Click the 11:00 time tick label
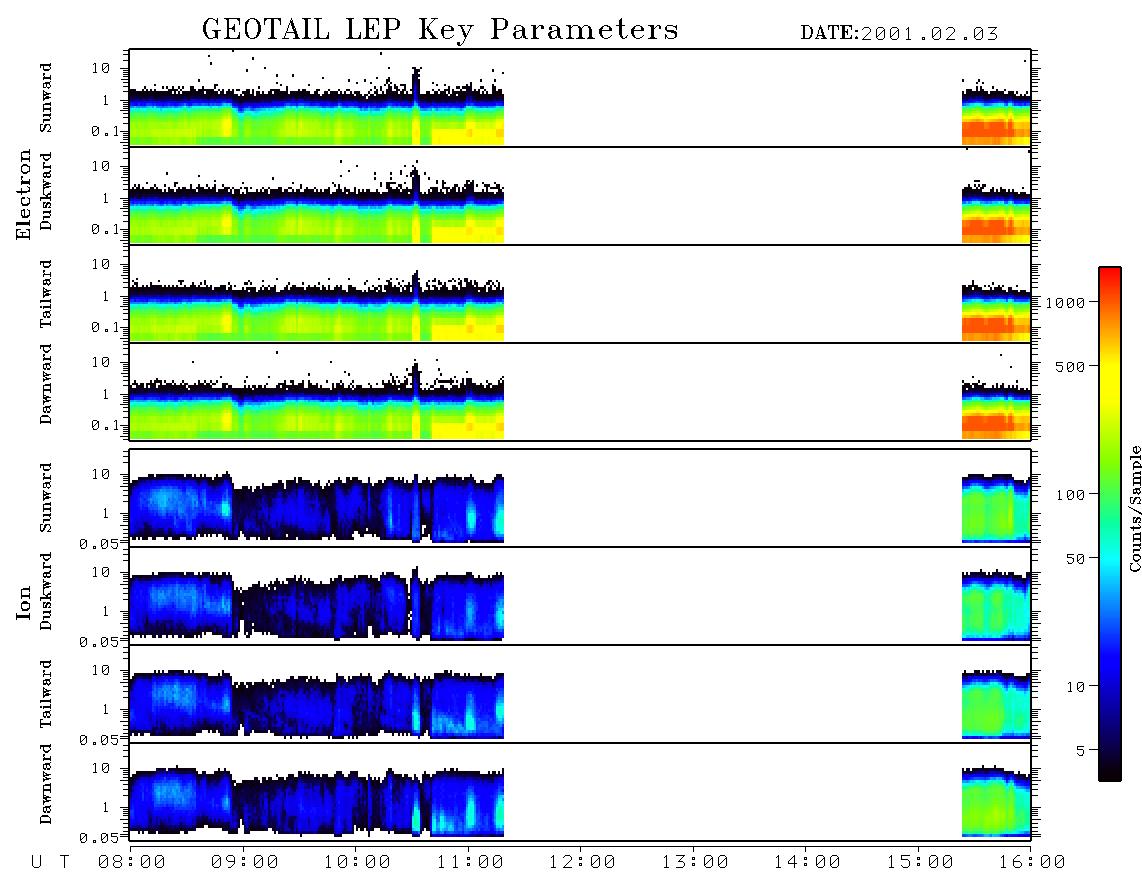The height and width of the screenshot is (880, 1142). (470, 862)
